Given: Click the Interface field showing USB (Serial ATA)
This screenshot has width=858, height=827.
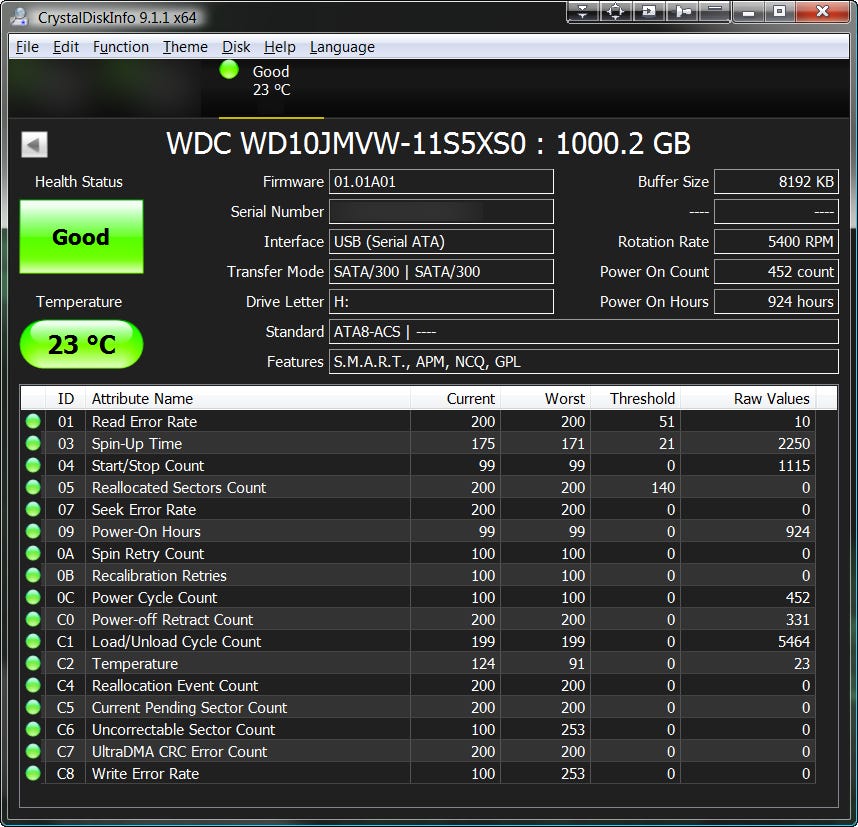Looking at the screenshot, I should [x=441, y=242].
